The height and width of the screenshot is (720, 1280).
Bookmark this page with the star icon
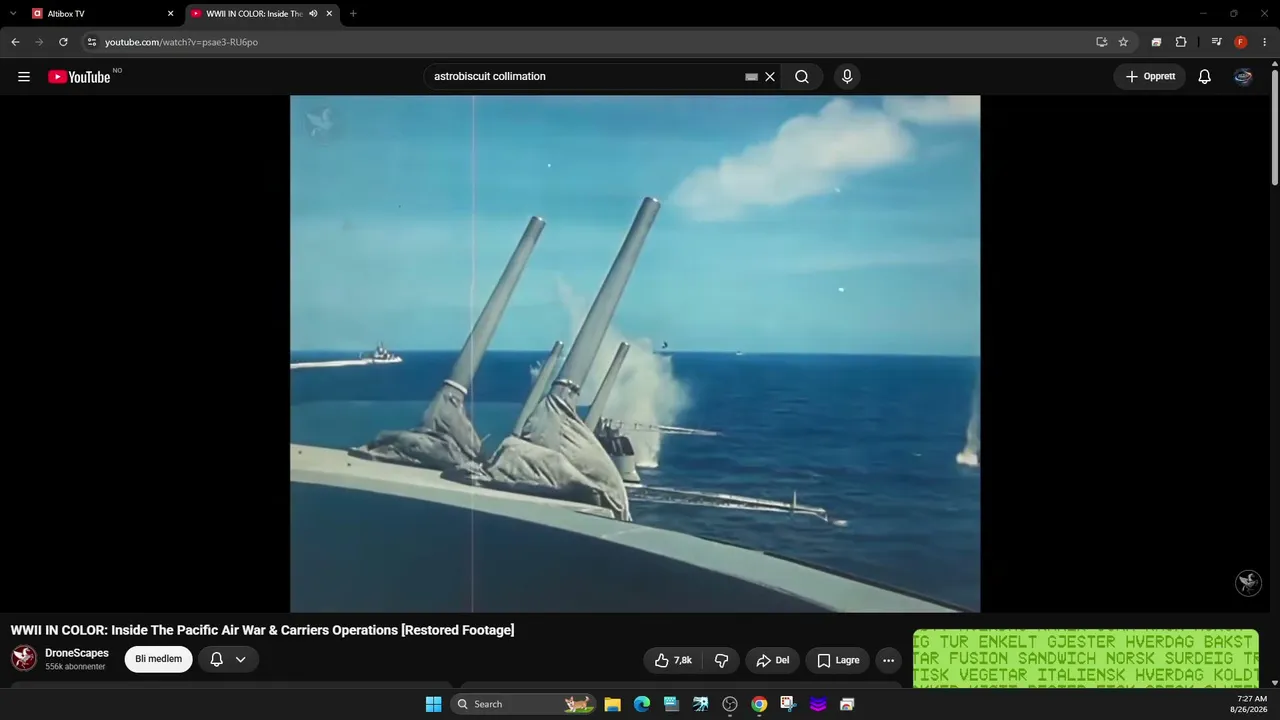[x=1123, y=42]
